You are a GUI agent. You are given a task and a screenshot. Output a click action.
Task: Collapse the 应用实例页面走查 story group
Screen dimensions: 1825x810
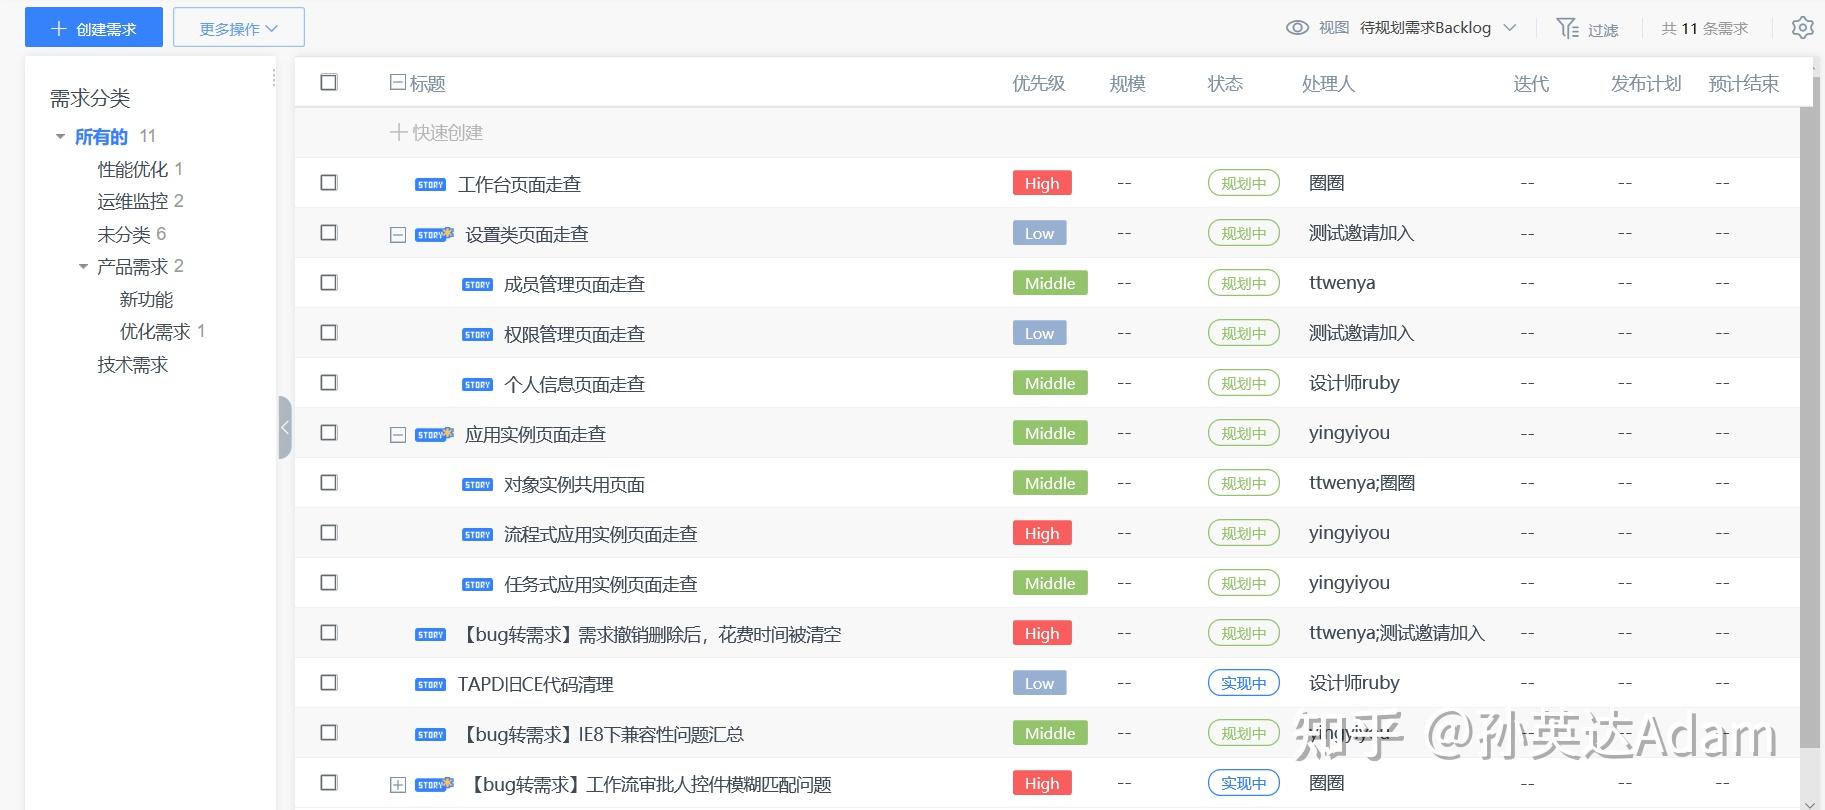click(x=397, y=435)
